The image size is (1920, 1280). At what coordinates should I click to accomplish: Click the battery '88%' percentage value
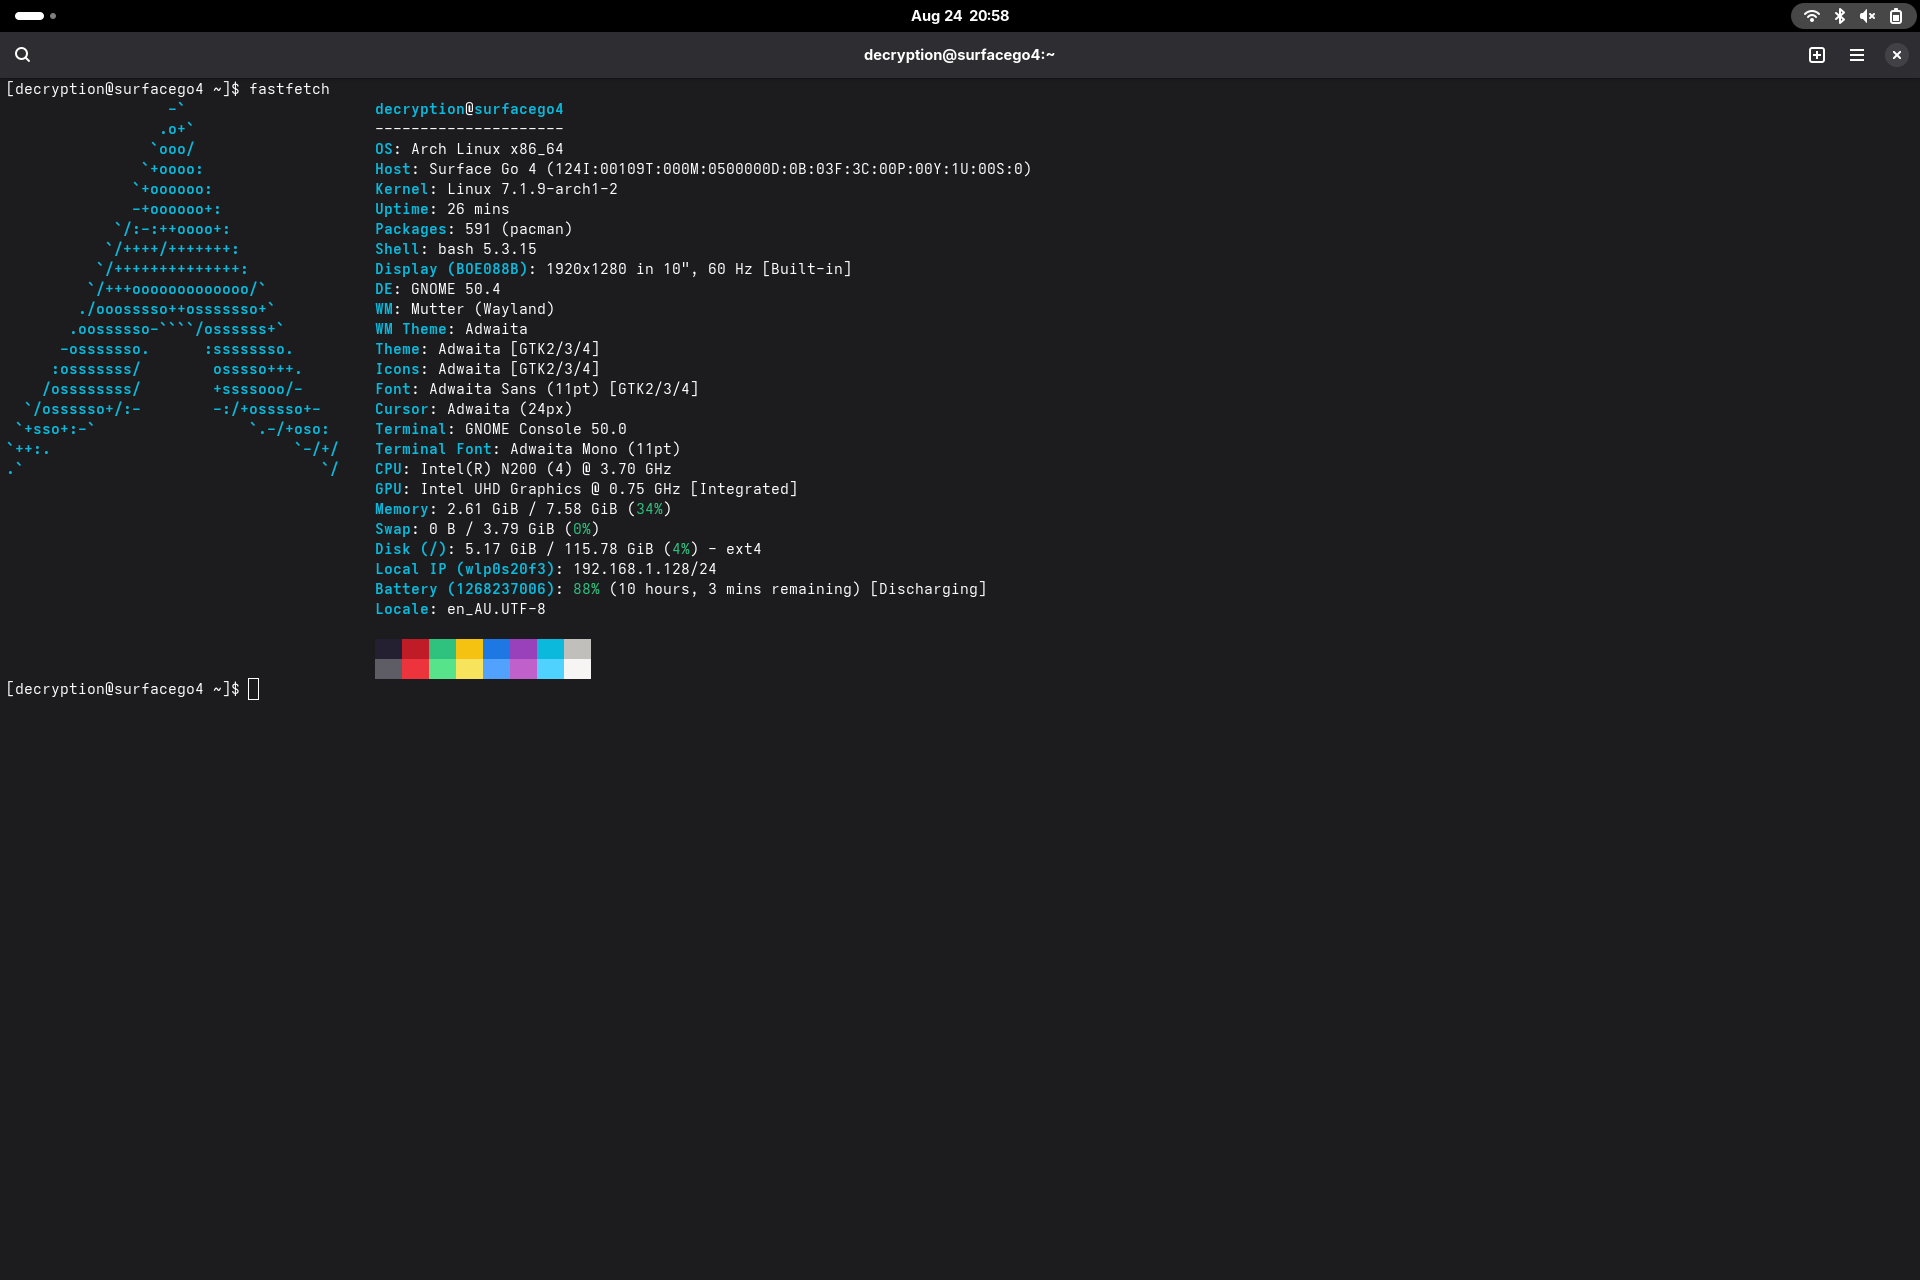(x=586, y=589)
